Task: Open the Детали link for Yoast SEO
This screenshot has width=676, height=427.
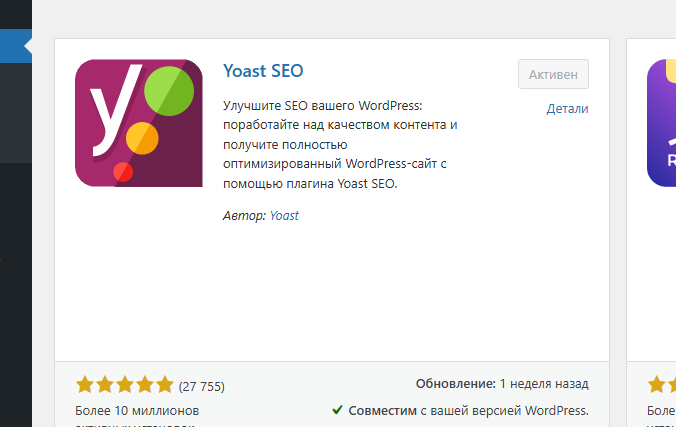Action: (x=567, y=109)
